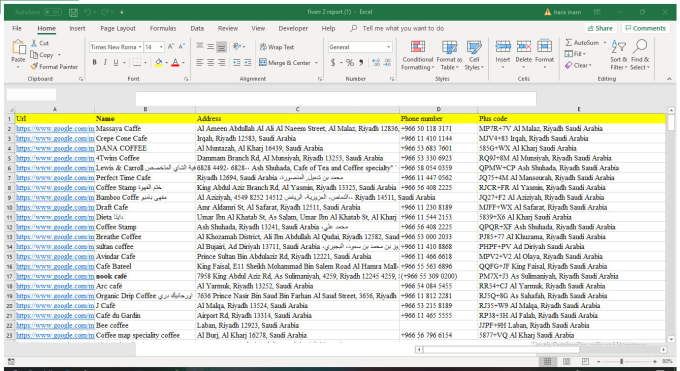The width and height of the screenshot is (680, 371).
Task: Open the Sort & Filter menu
Action: pyautogui.click(x=619, y=55)
